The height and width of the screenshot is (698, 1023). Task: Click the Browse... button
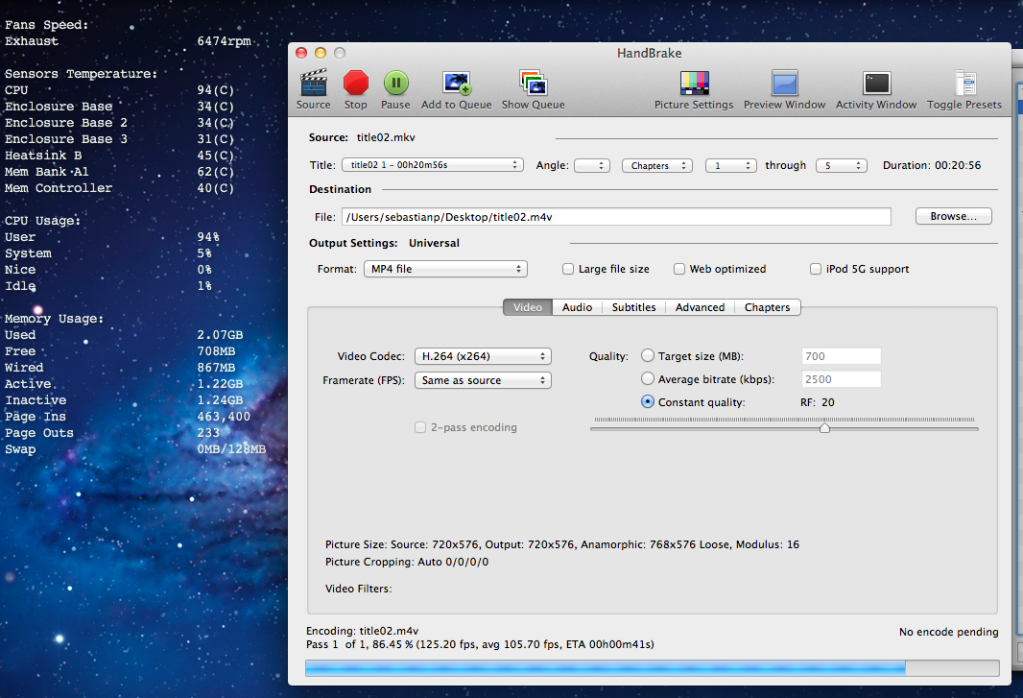point(953,216)
